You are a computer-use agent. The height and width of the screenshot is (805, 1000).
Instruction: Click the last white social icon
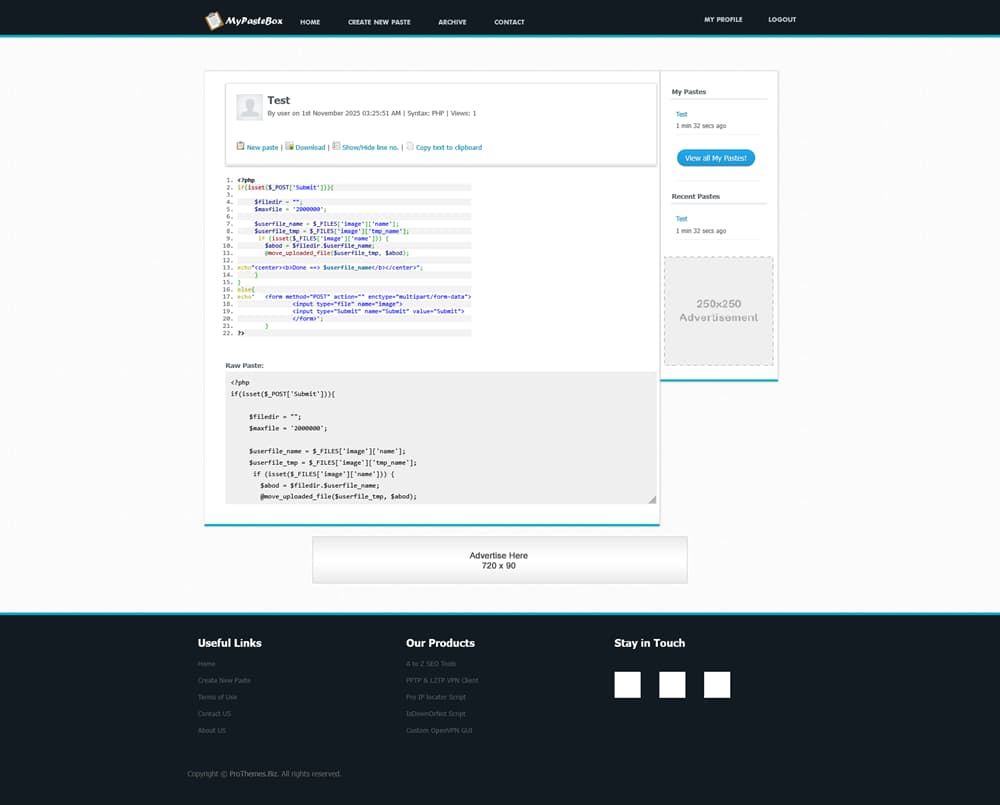(x=717, y=685)
